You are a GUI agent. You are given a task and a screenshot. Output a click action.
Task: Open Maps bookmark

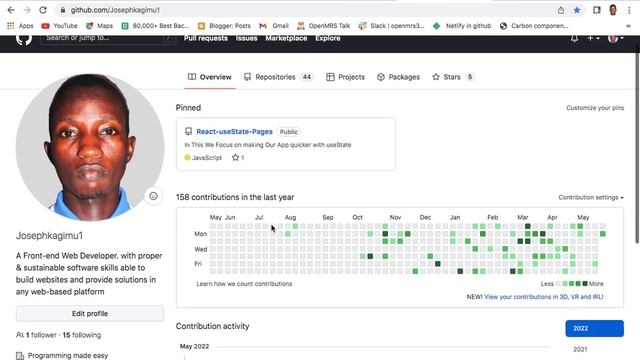click(99, 26)
